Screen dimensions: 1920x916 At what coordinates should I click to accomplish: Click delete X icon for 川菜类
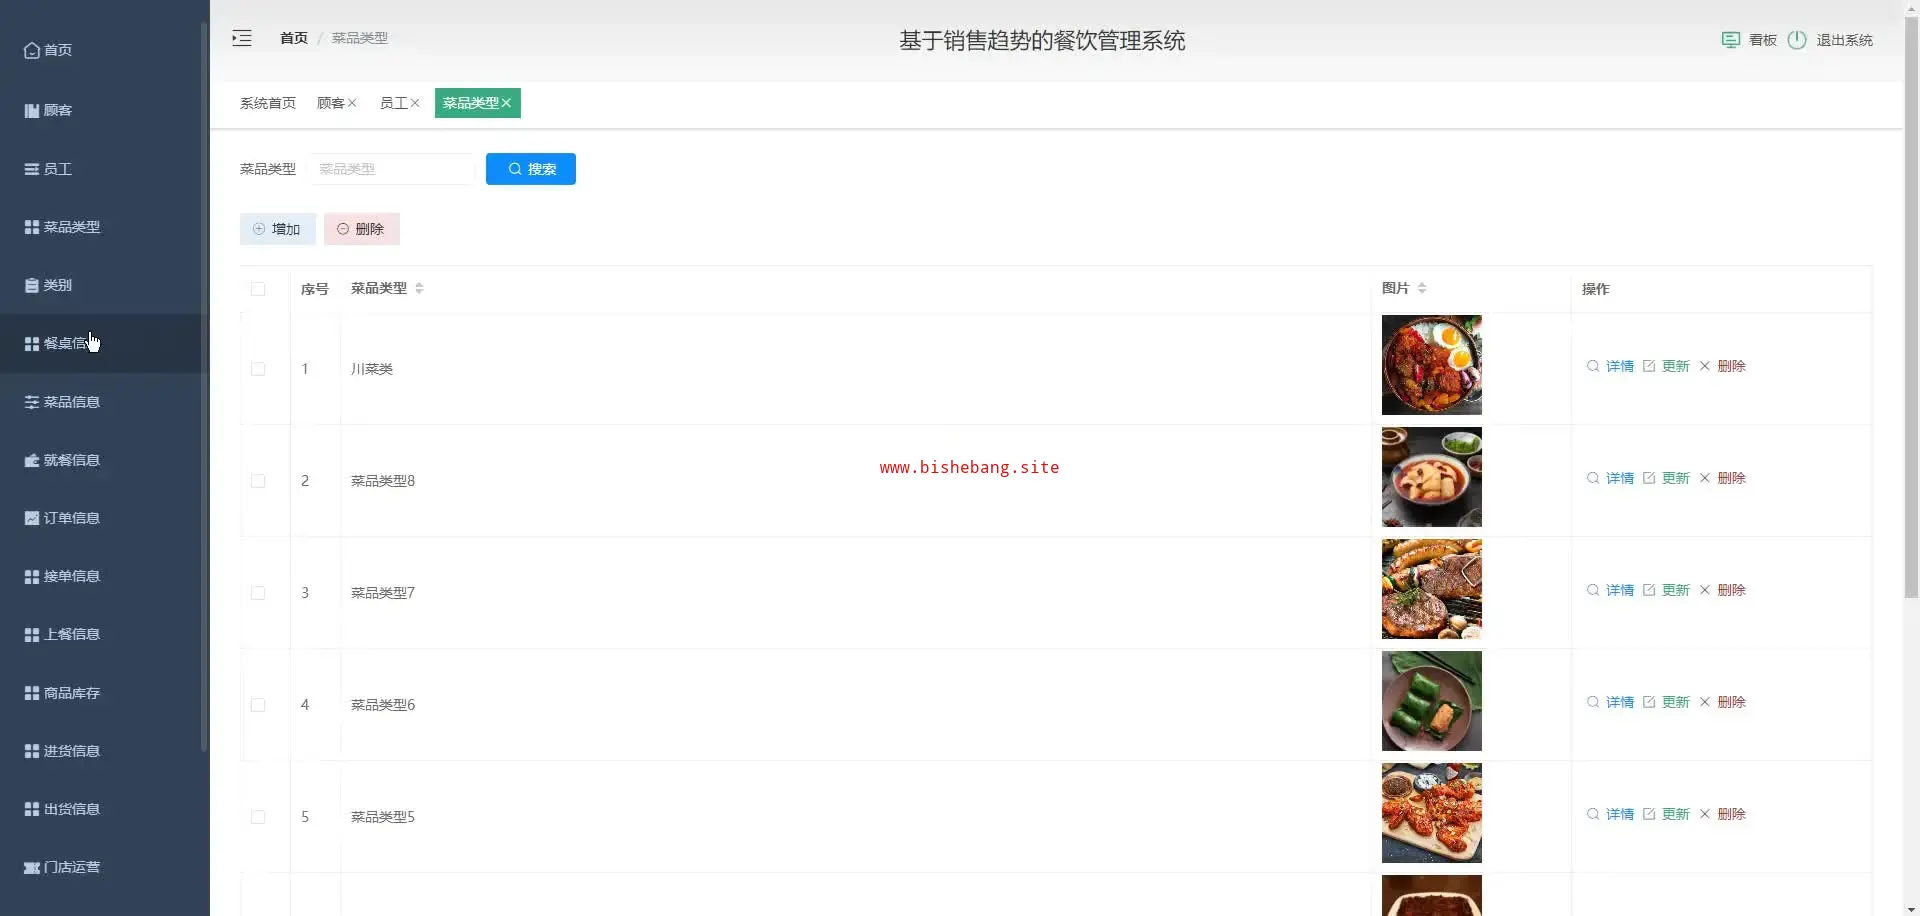pyautogui.click(x=1705, y=366)
